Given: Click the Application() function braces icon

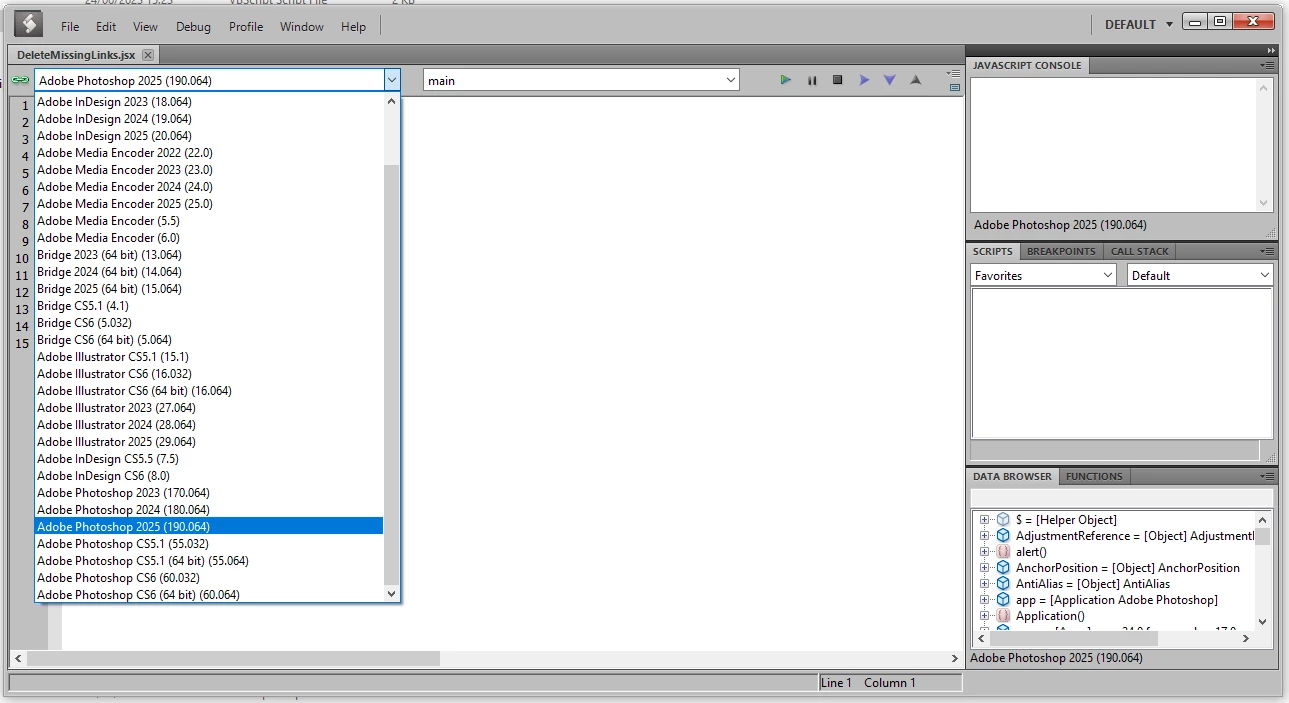Looking at the screenshot, I should pyautogui.click(x=1003, y=616).
